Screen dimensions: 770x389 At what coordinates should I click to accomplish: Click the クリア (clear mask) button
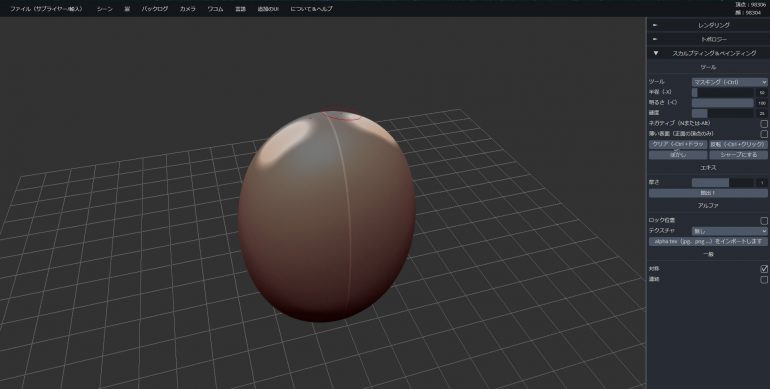click(678, 144)
